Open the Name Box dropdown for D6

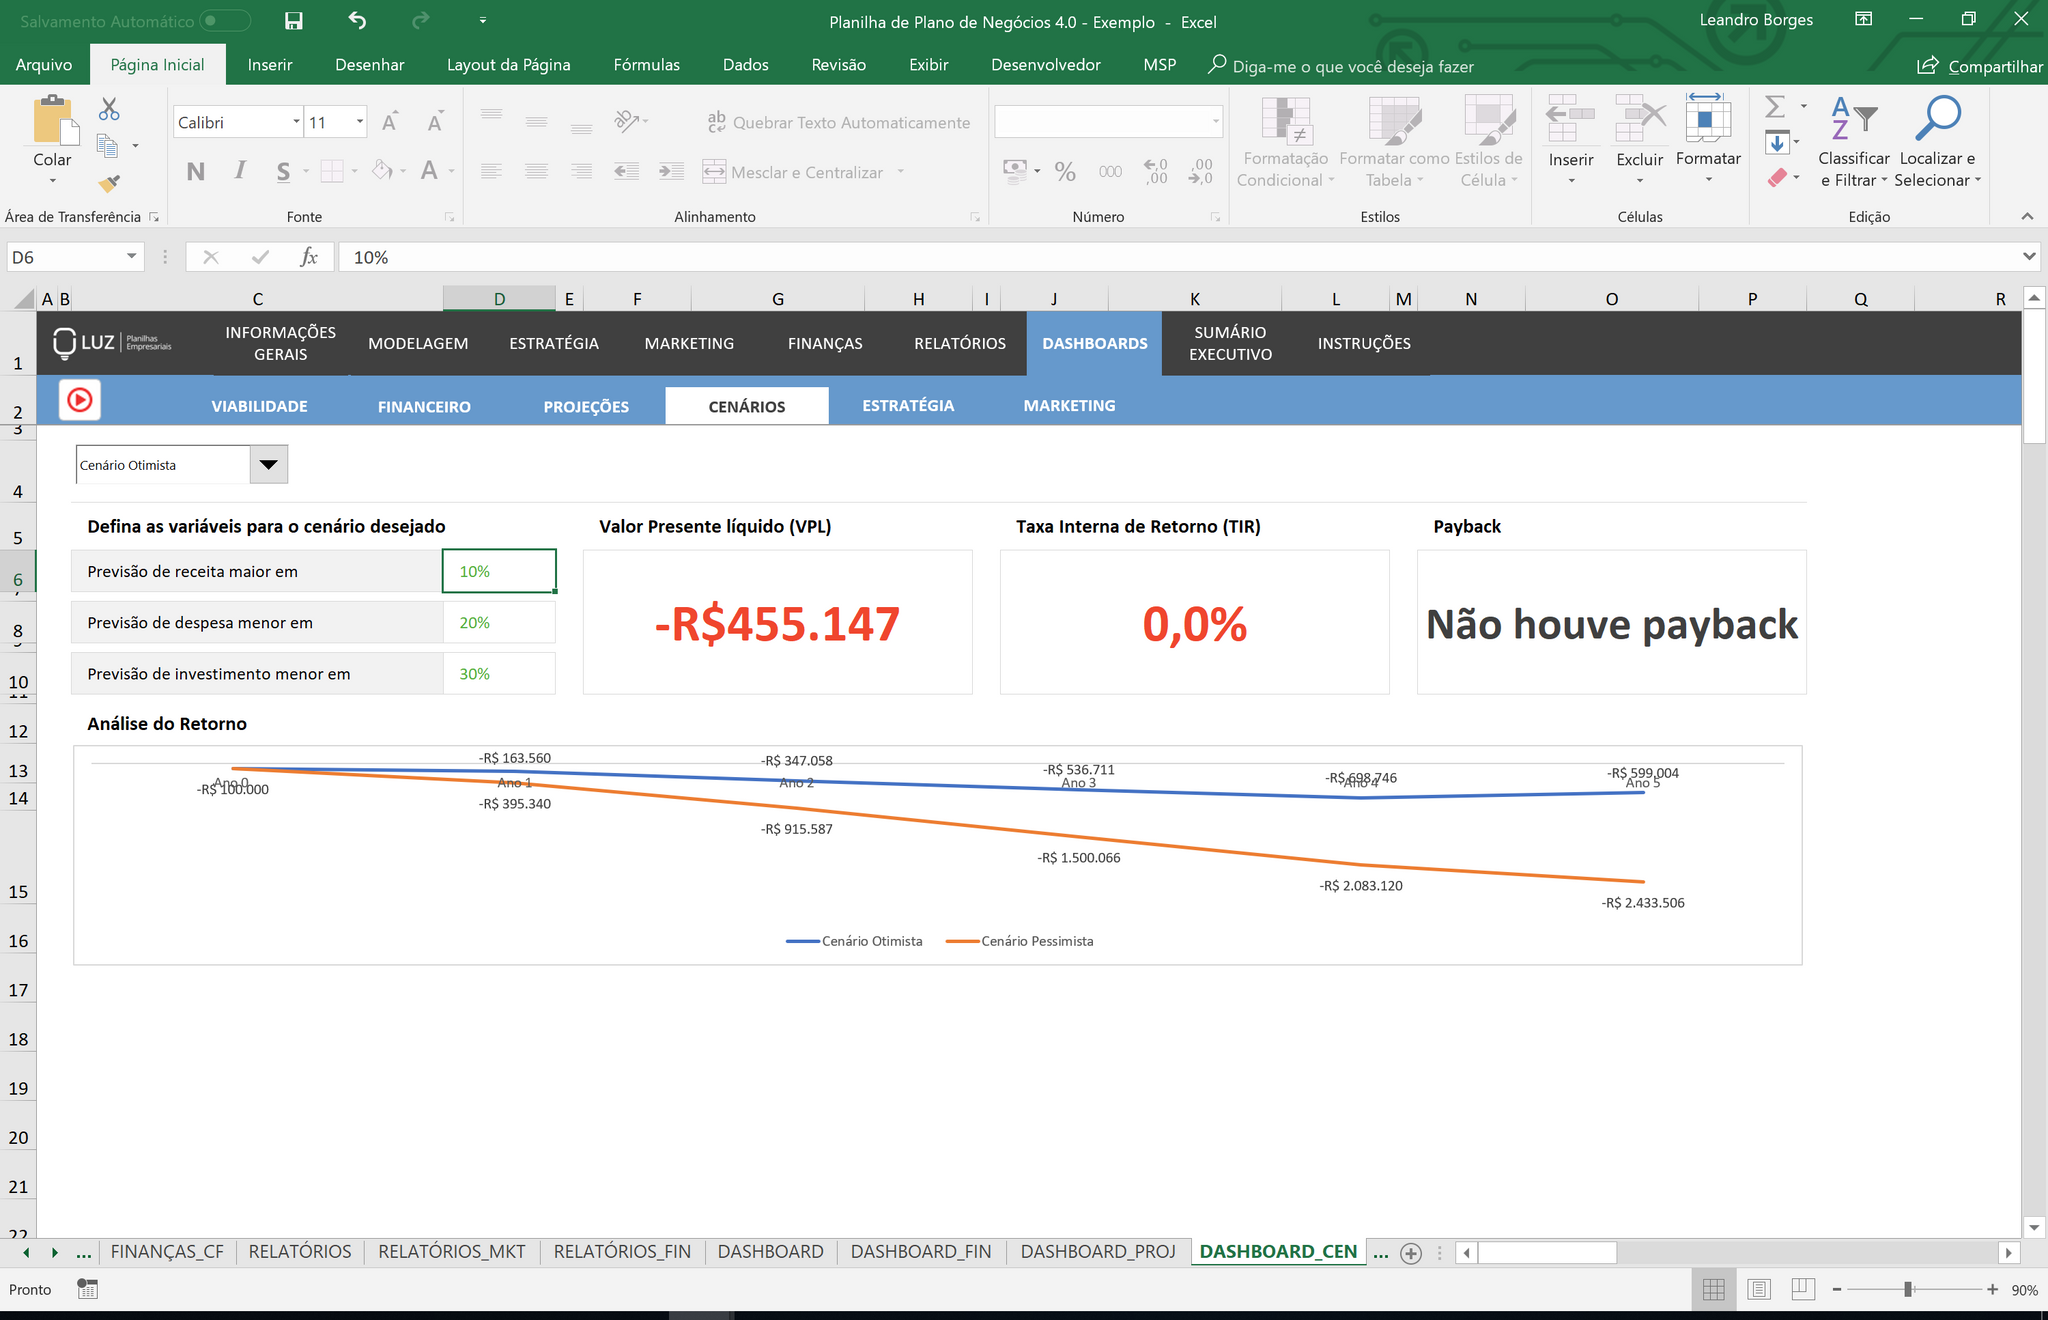pyautogui.click(x=131, y=257)
